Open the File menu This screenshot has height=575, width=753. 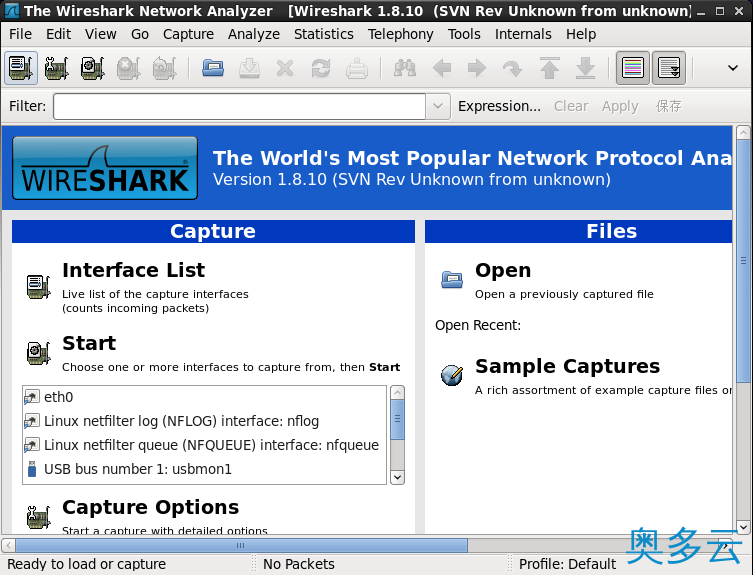pos(20,34)
